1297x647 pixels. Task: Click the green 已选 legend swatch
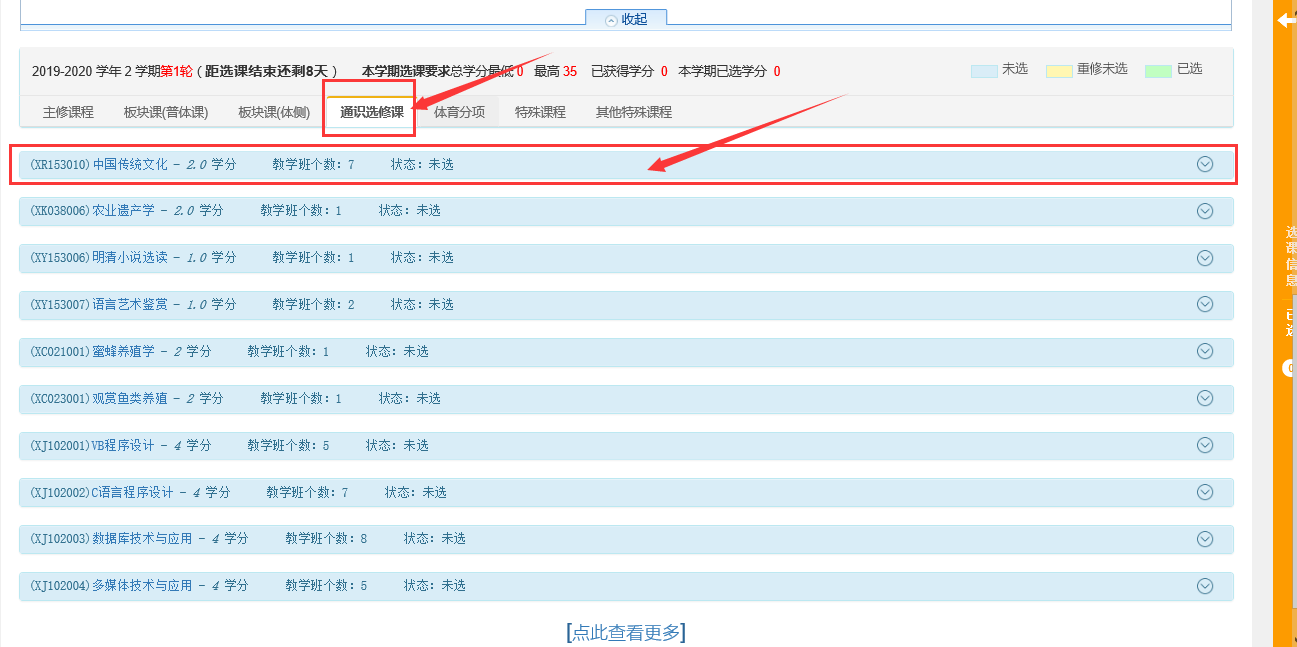(1157, 71)
